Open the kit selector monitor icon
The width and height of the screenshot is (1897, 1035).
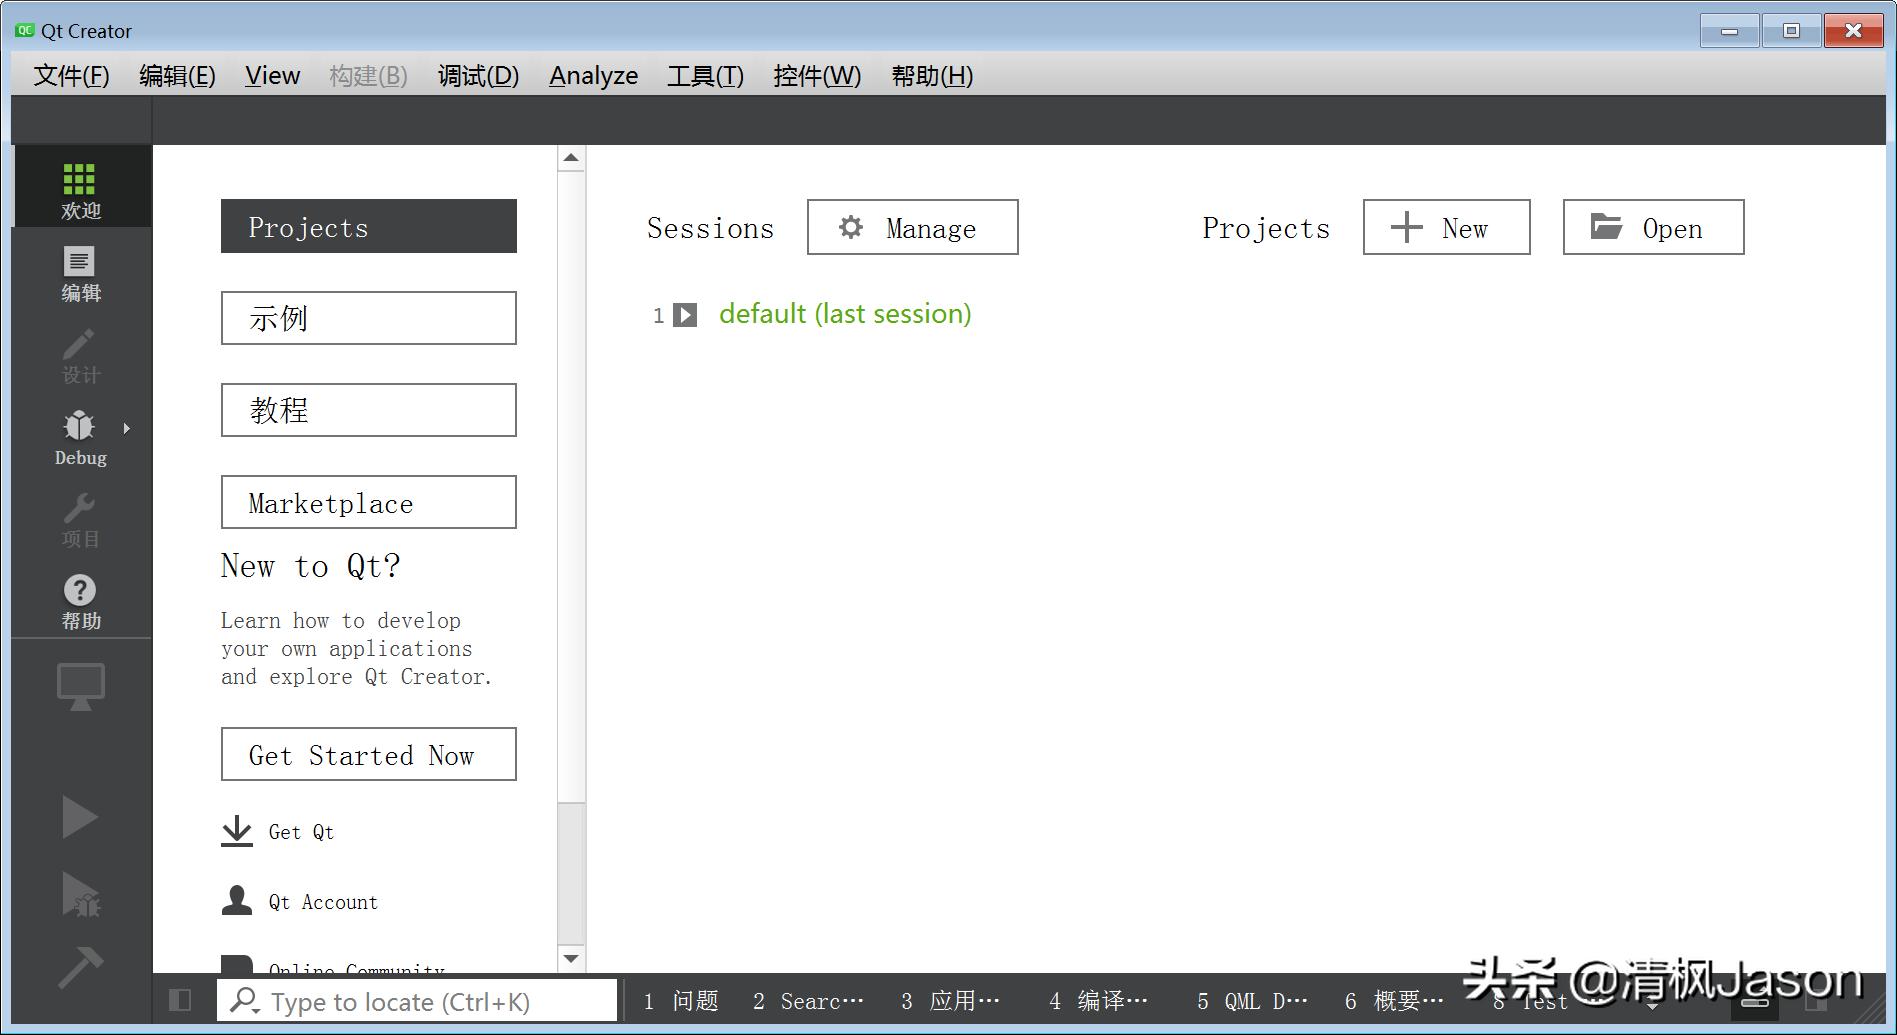[x=80, y=685]
